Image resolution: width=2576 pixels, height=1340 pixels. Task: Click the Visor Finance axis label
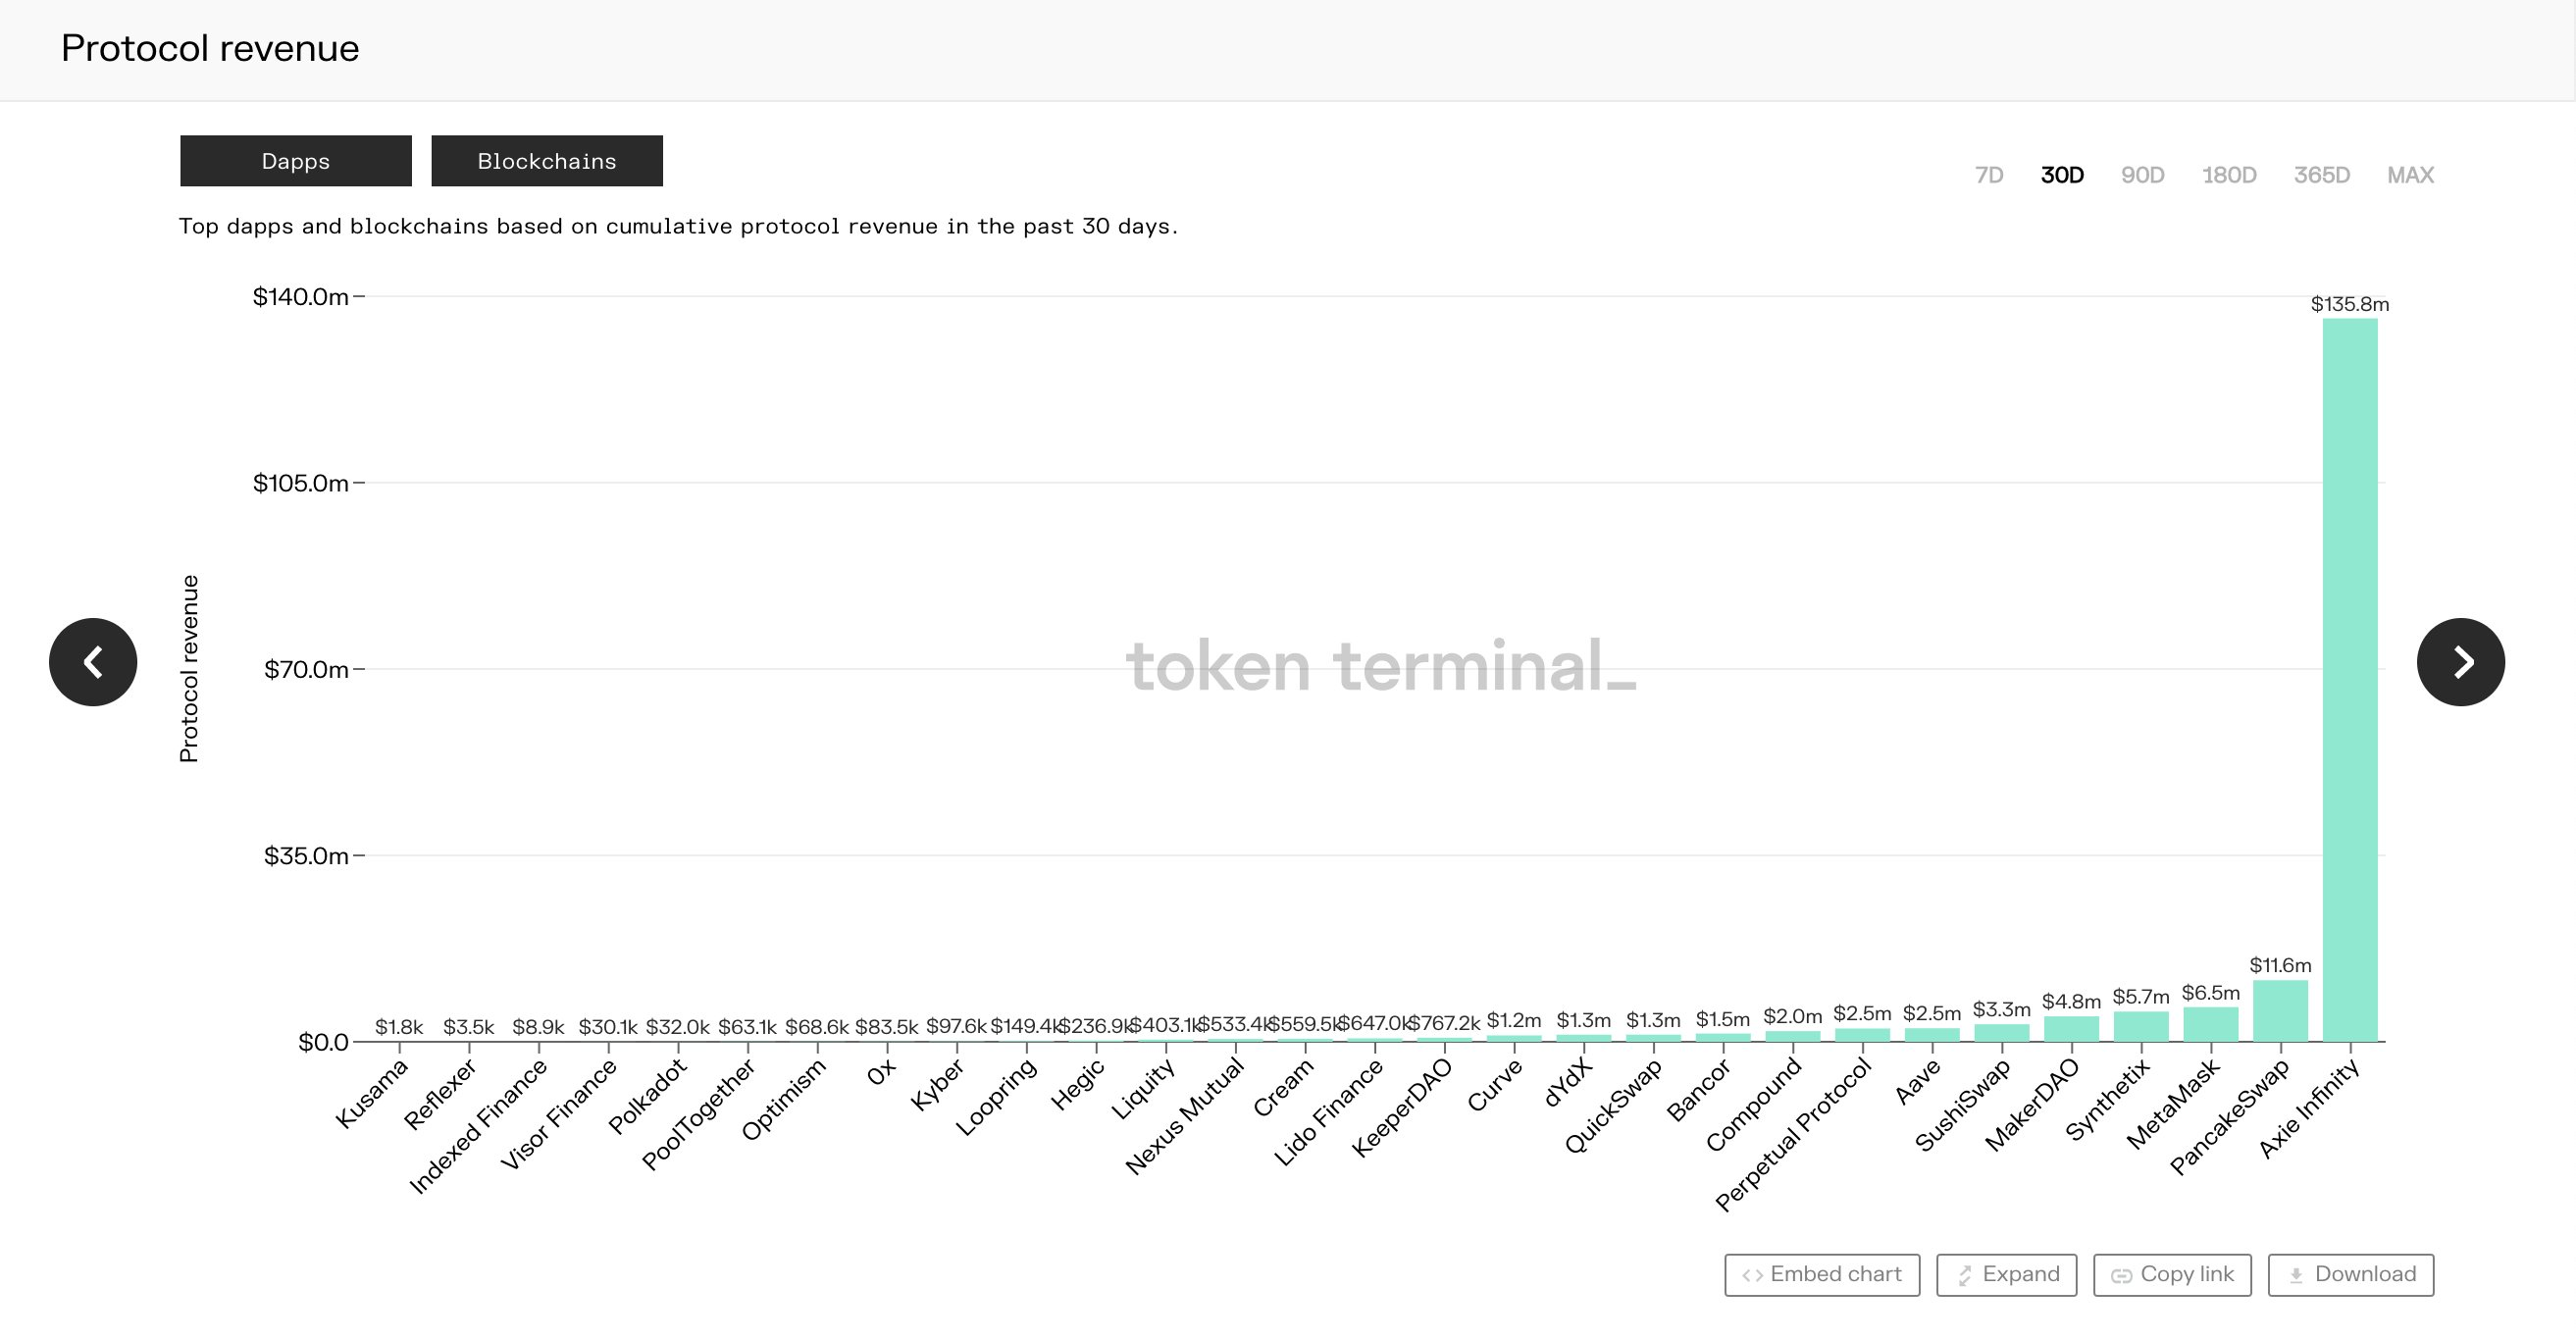[x=558, y=1115]
